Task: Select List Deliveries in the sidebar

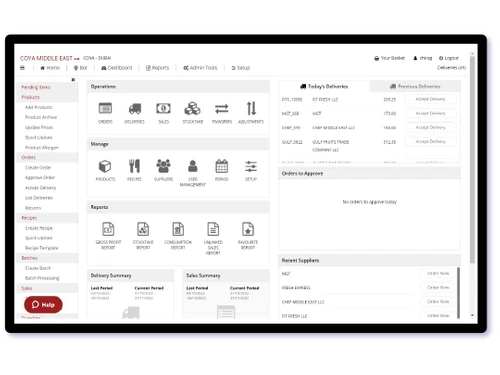Action: pyautogui.click(x=39, y=198)
